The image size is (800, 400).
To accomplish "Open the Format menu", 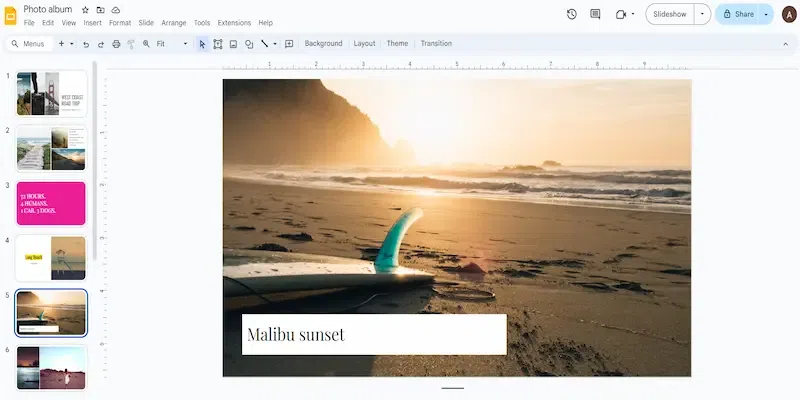I will (x=120, y=23).
